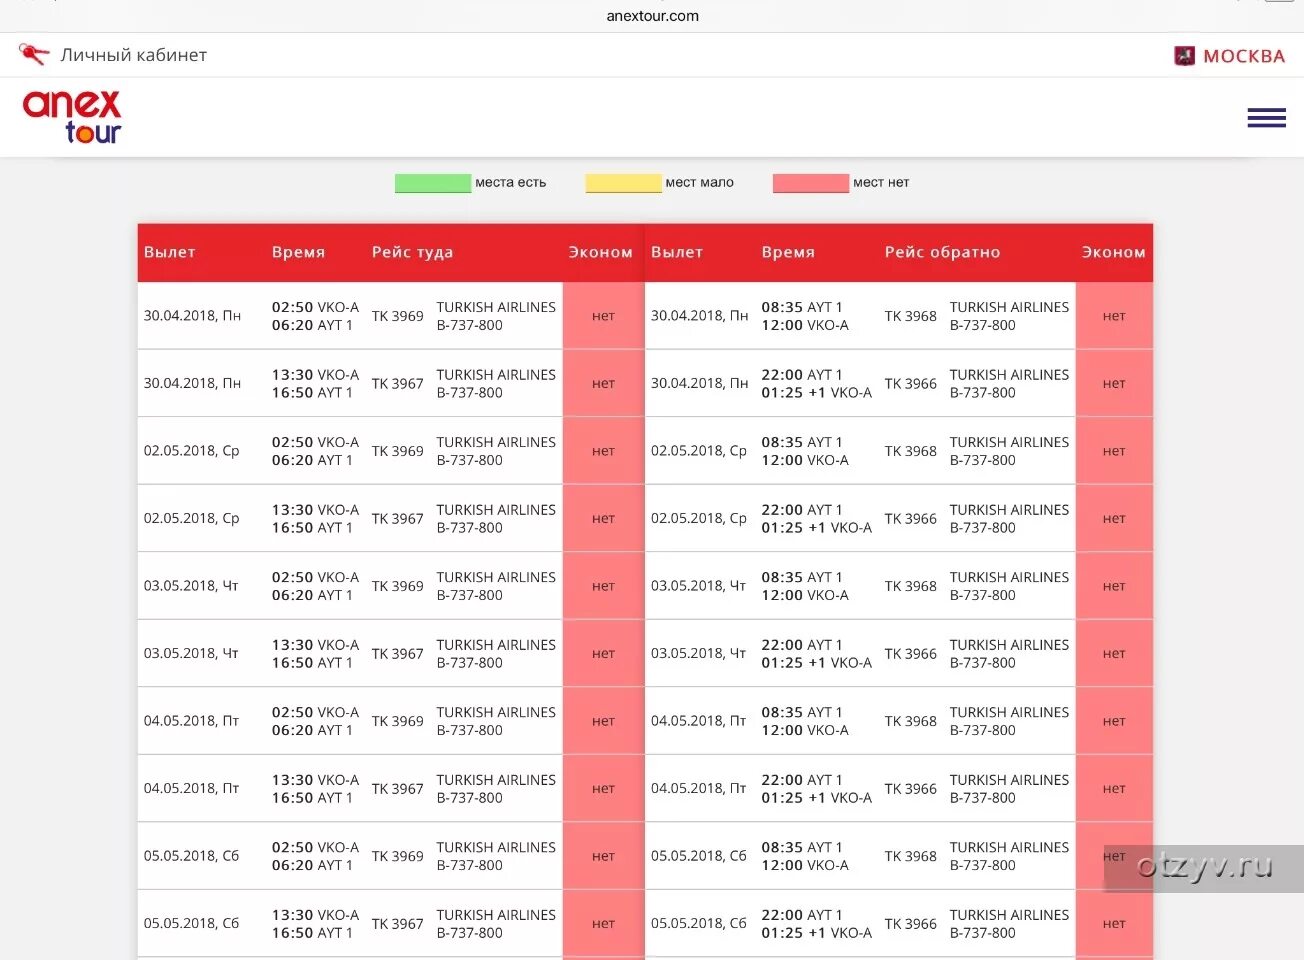Click the anextour.com address bar
This screenshot has width=1304, height=960.
coord(652,16)
